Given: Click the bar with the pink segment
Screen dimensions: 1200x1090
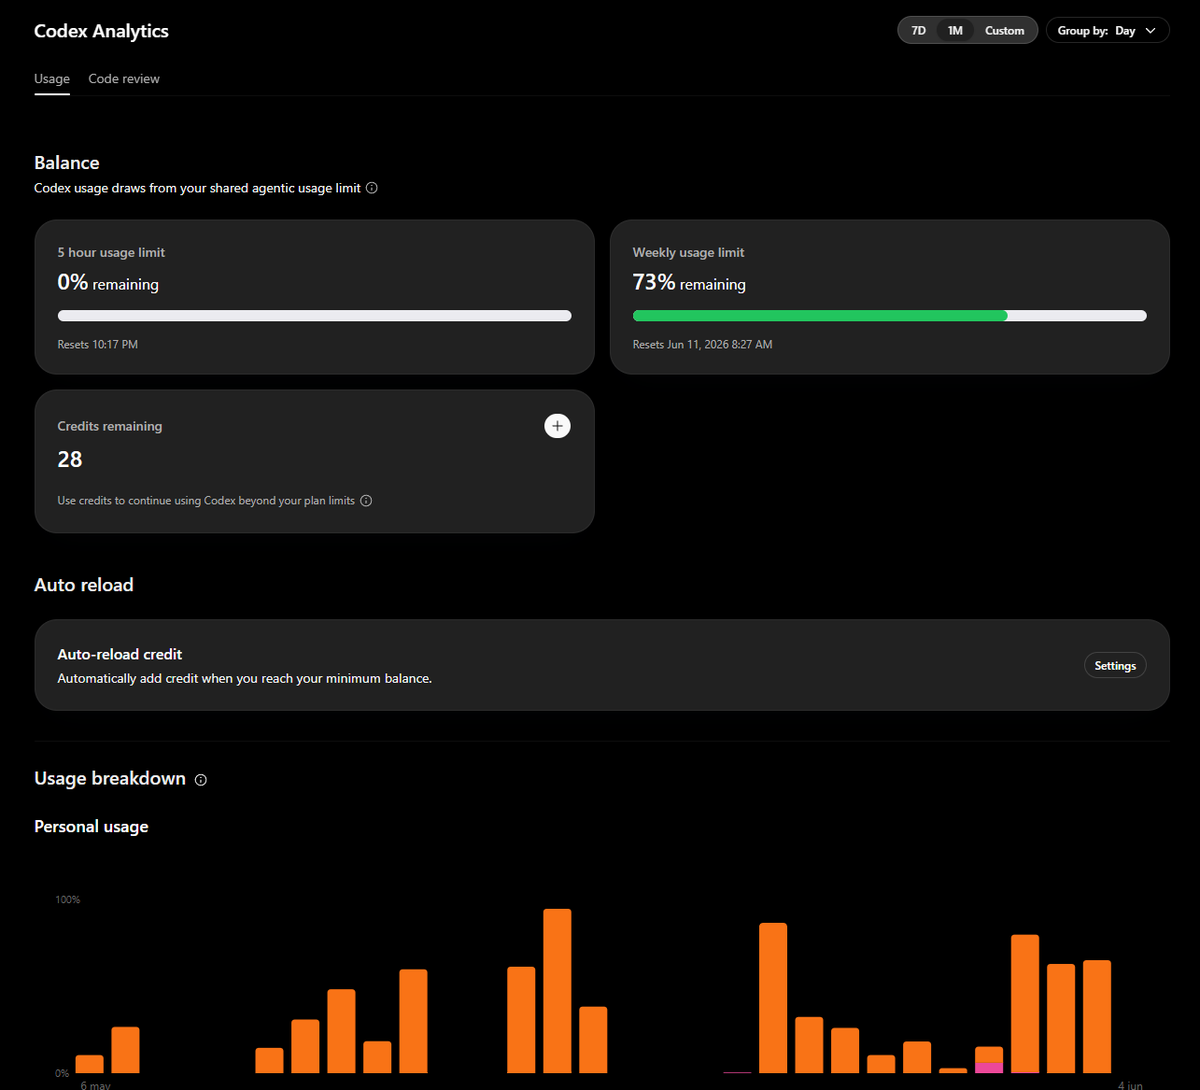Looking at the screenshot, I should 989,1060.
